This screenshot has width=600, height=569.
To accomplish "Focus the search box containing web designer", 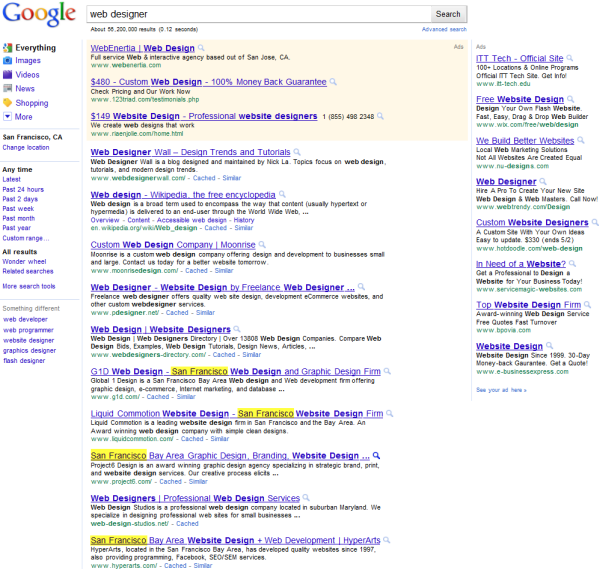I will pos(259,14).
